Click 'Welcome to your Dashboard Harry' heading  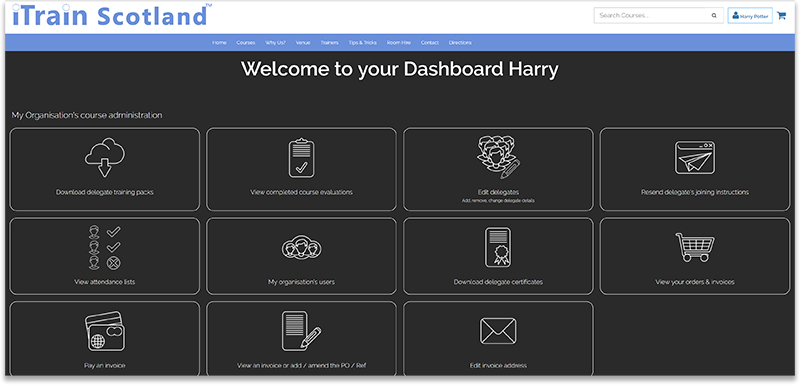(399, 69)
